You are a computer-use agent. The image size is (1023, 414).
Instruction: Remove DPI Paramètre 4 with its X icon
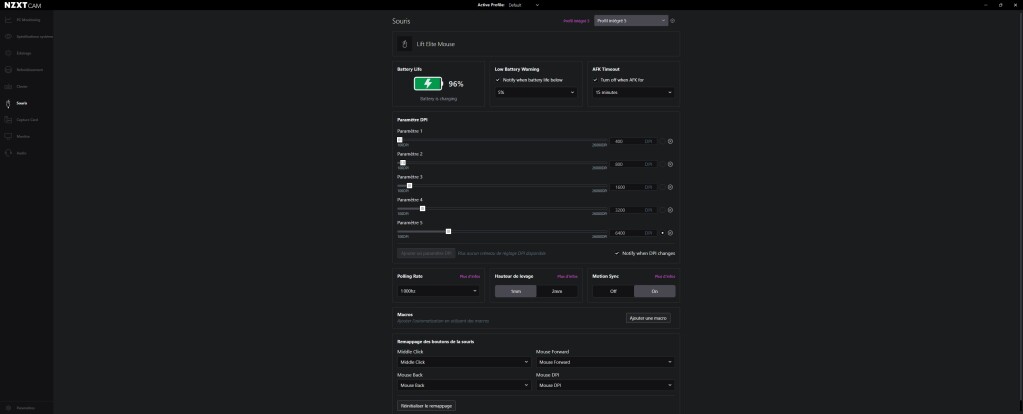click(670, 210)
